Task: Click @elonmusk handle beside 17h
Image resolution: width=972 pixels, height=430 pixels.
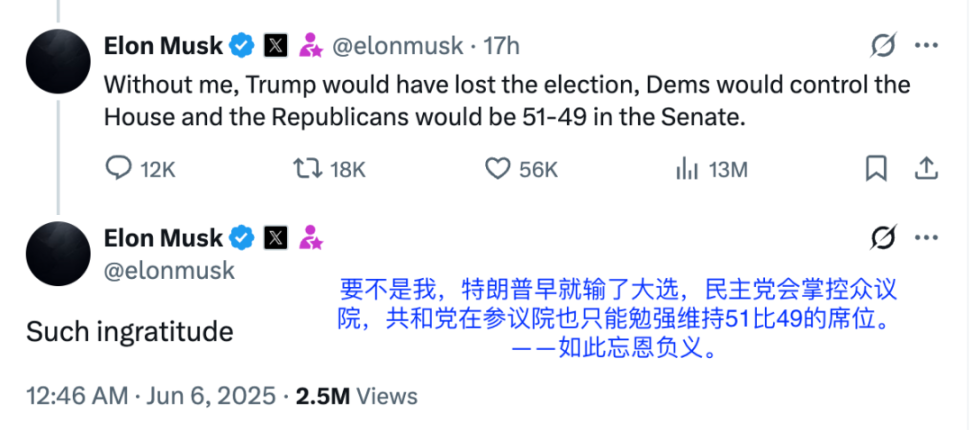Action: tap(398, 46)
